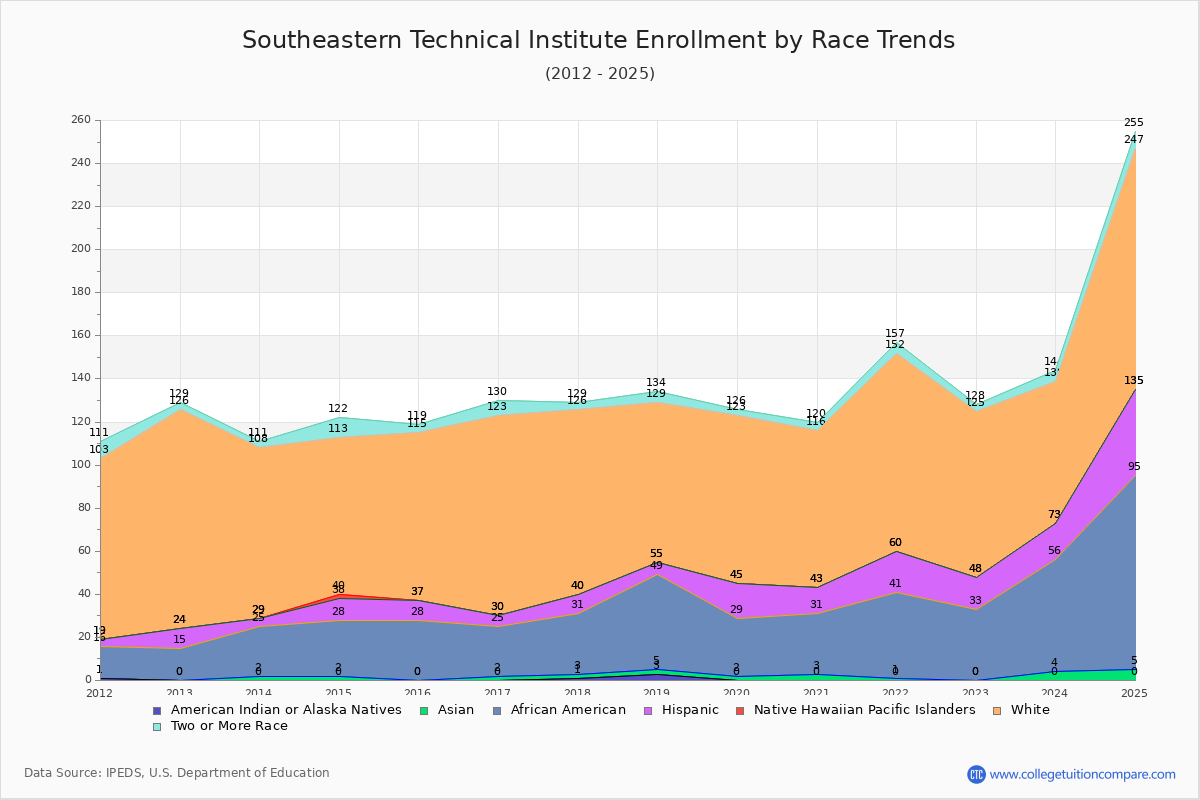Click the Data Source IPEDS text
The image size is (1200, 800).
click(x=177, y=773)
